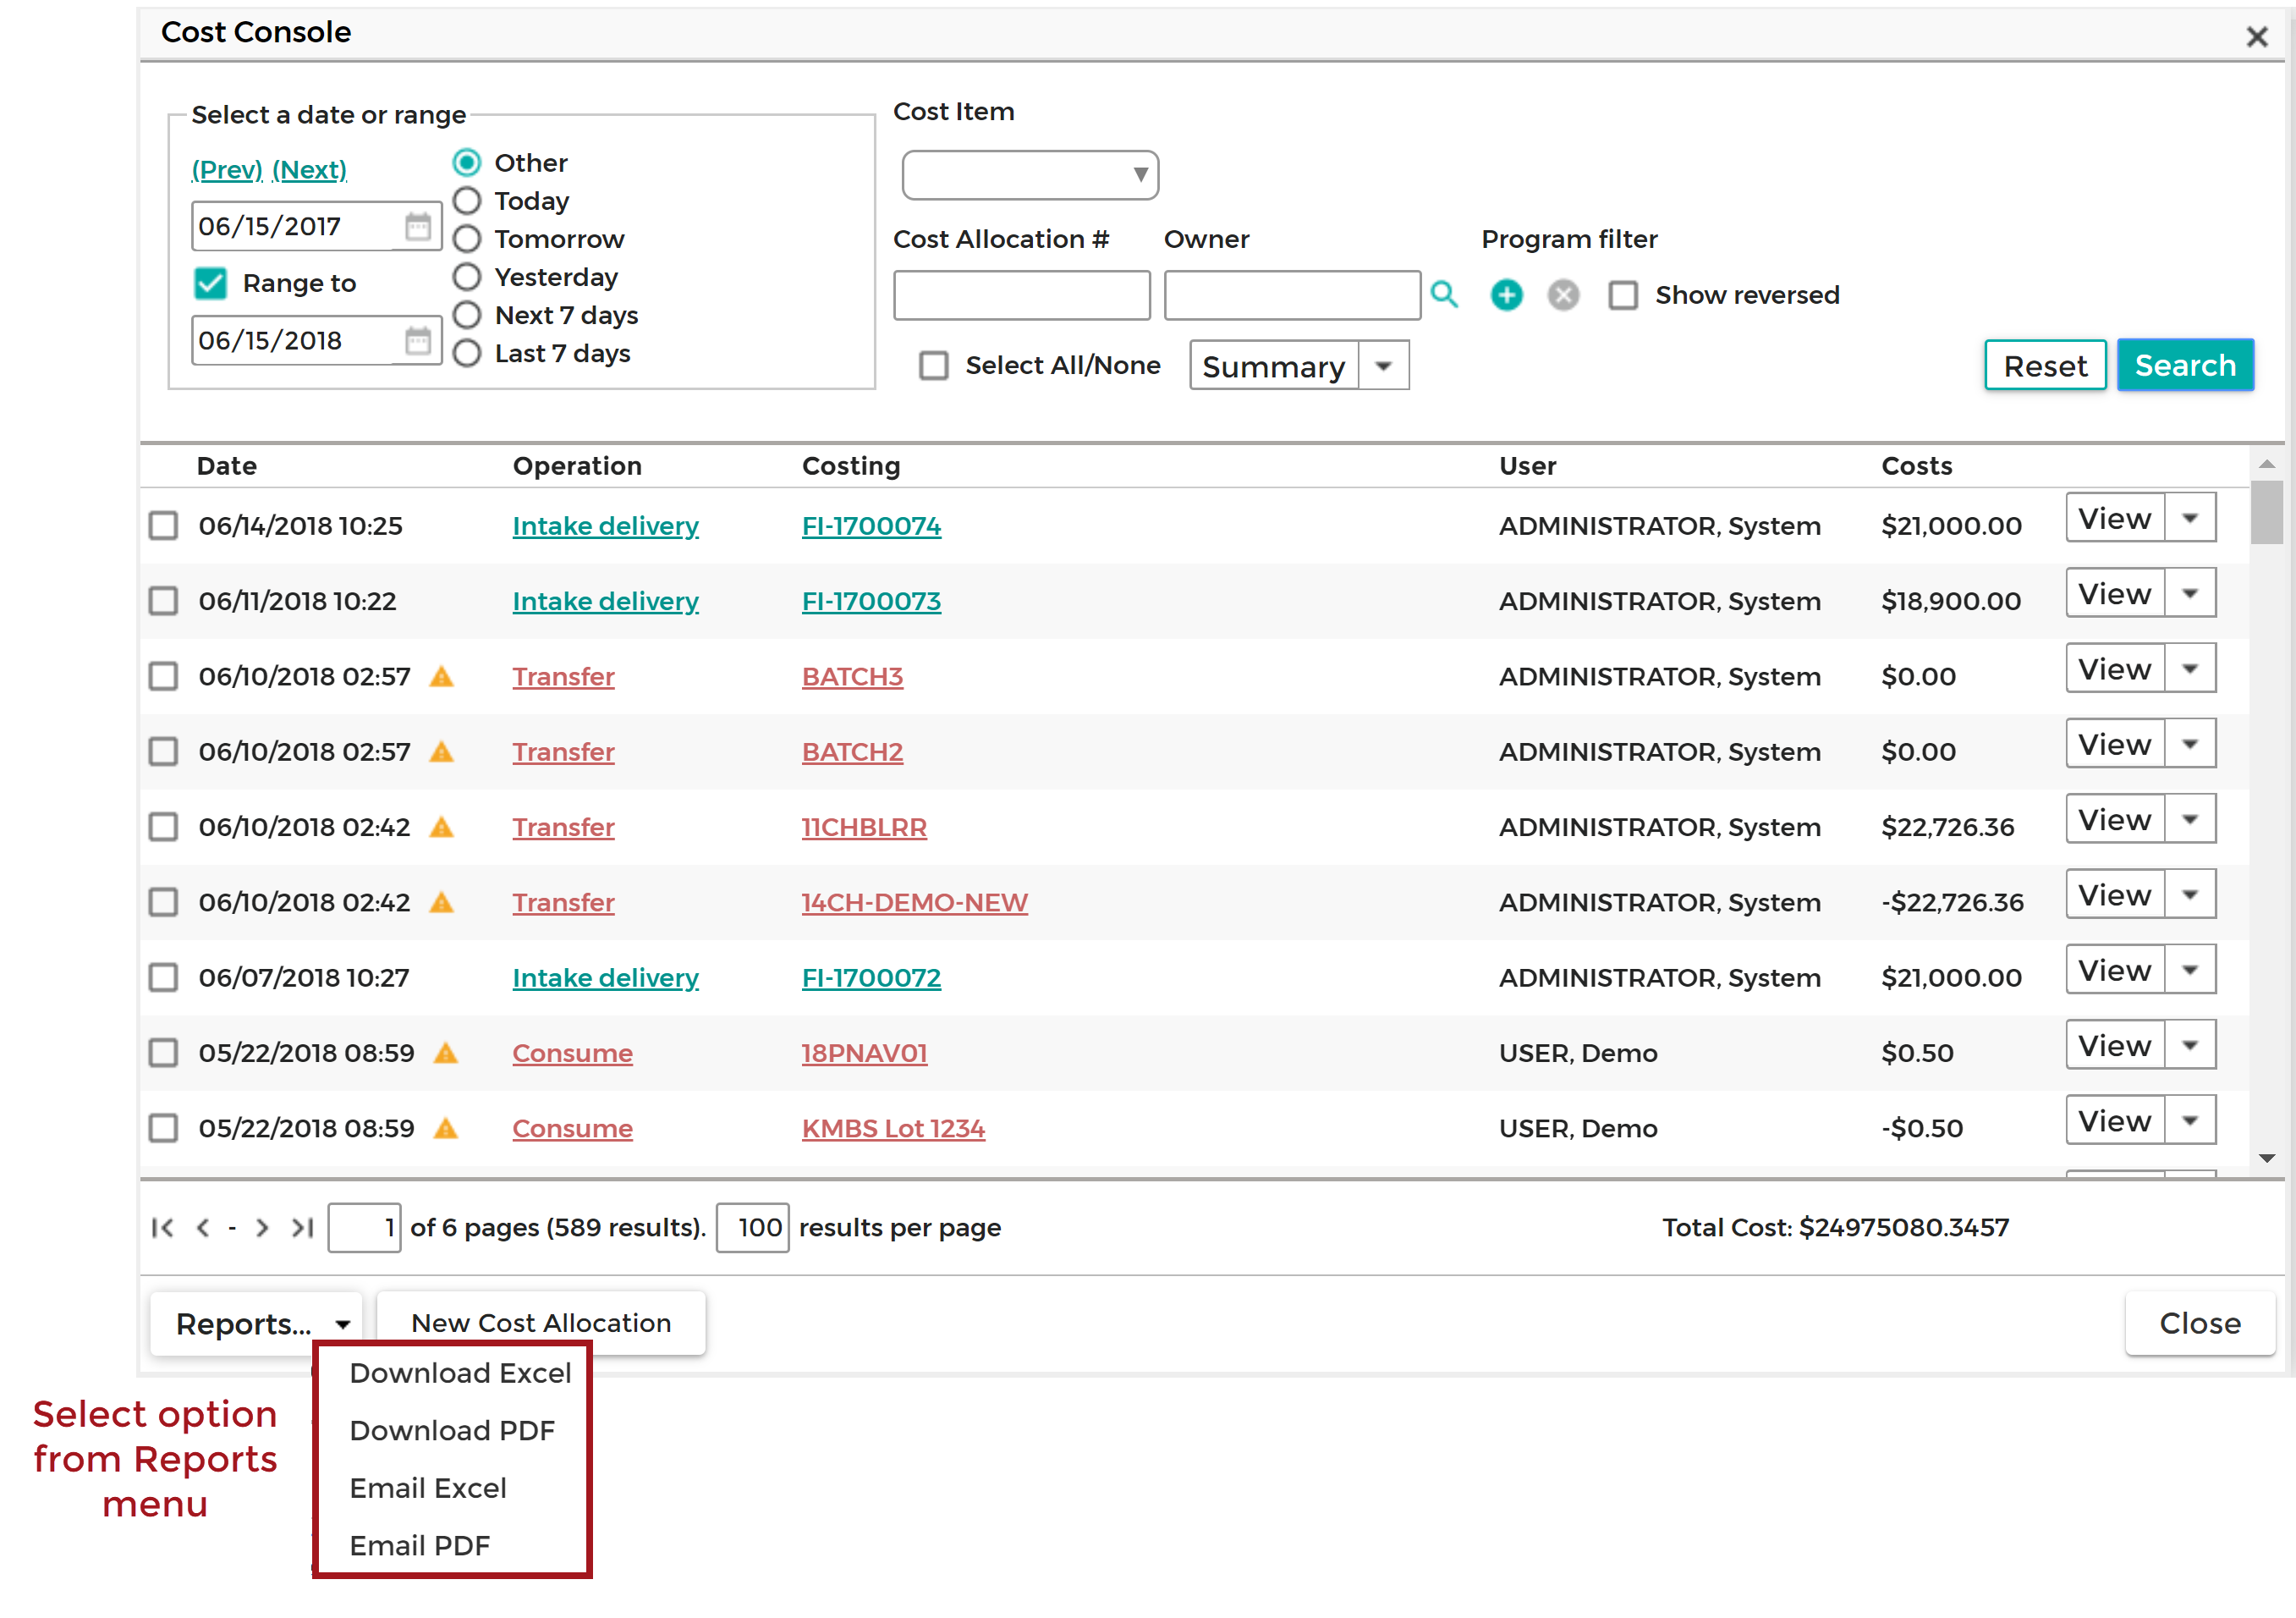Click New Cost Allocation button
2296x1618 pixels.
pos(541,1323)
